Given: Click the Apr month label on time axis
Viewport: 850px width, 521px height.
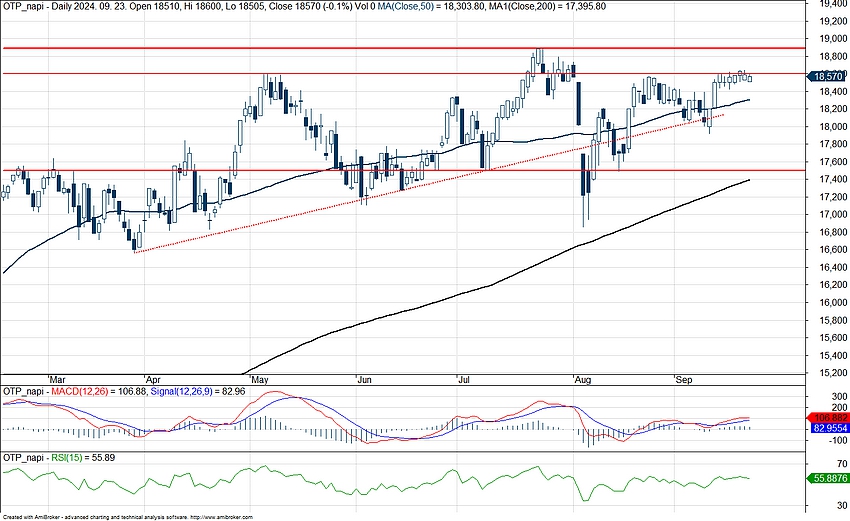Looking at the screenshot, I should (154, 380).
